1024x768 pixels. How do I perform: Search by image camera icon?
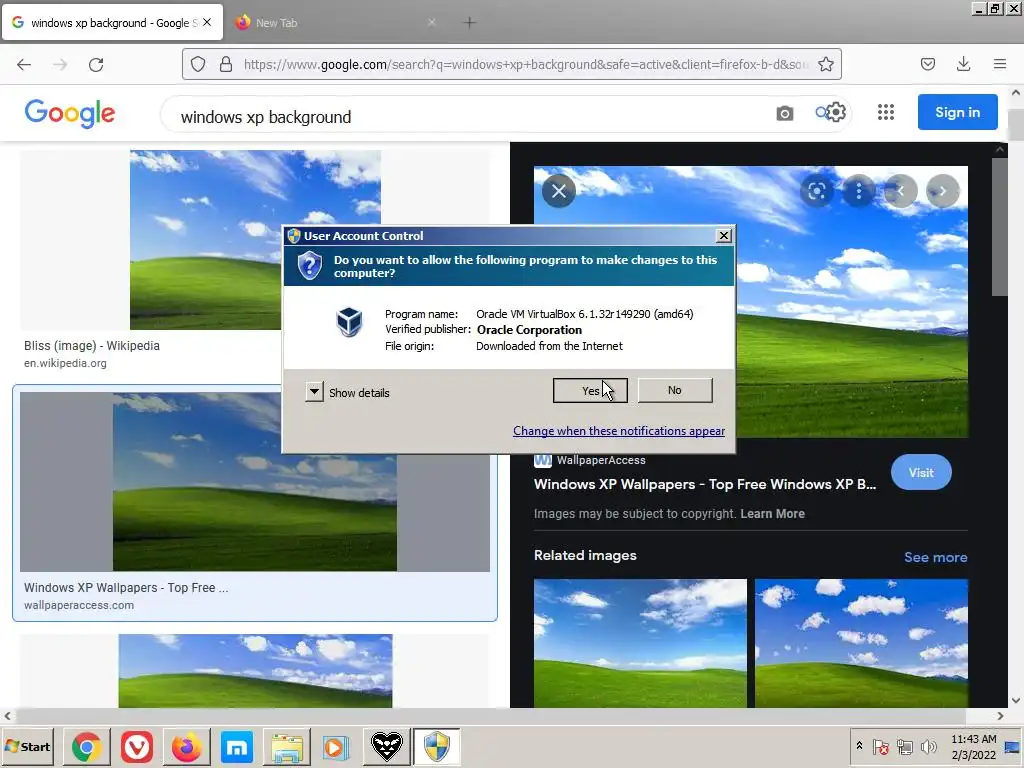click(x=785, y=114)
